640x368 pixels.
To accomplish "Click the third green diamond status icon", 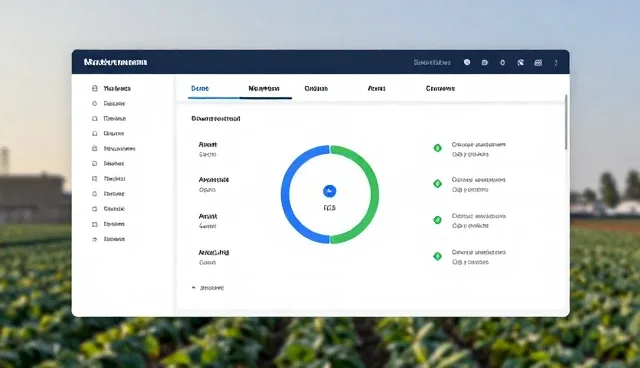I will (x=438, y=220).
